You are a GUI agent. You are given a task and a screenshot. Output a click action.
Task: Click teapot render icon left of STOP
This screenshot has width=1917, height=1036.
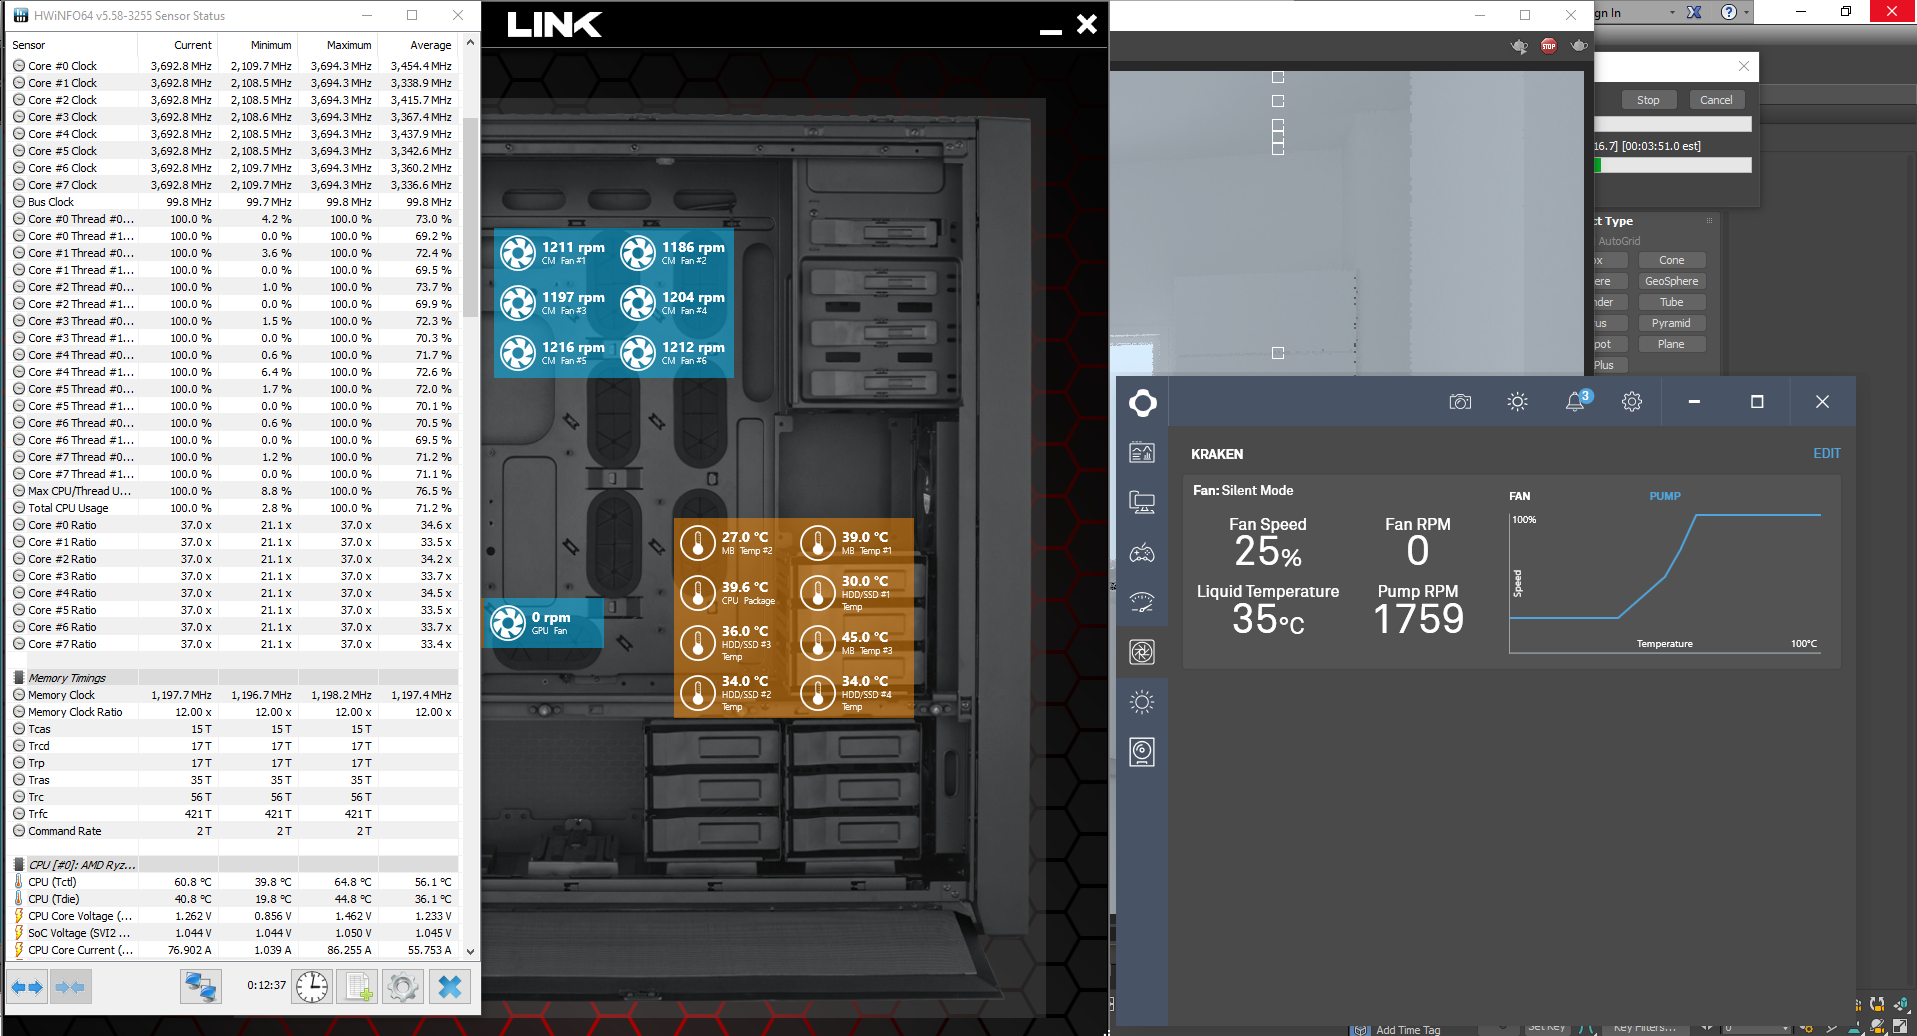click(1519, 46)
